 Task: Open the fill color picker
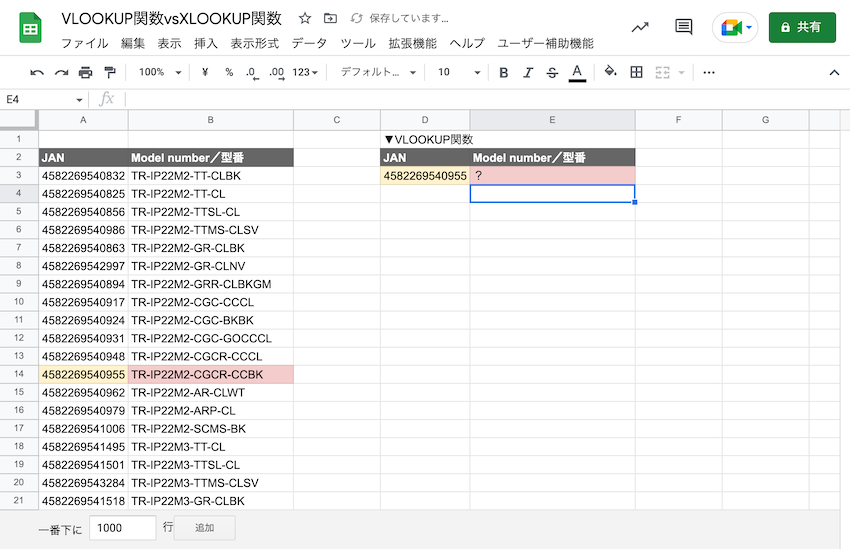coord(611,72)
